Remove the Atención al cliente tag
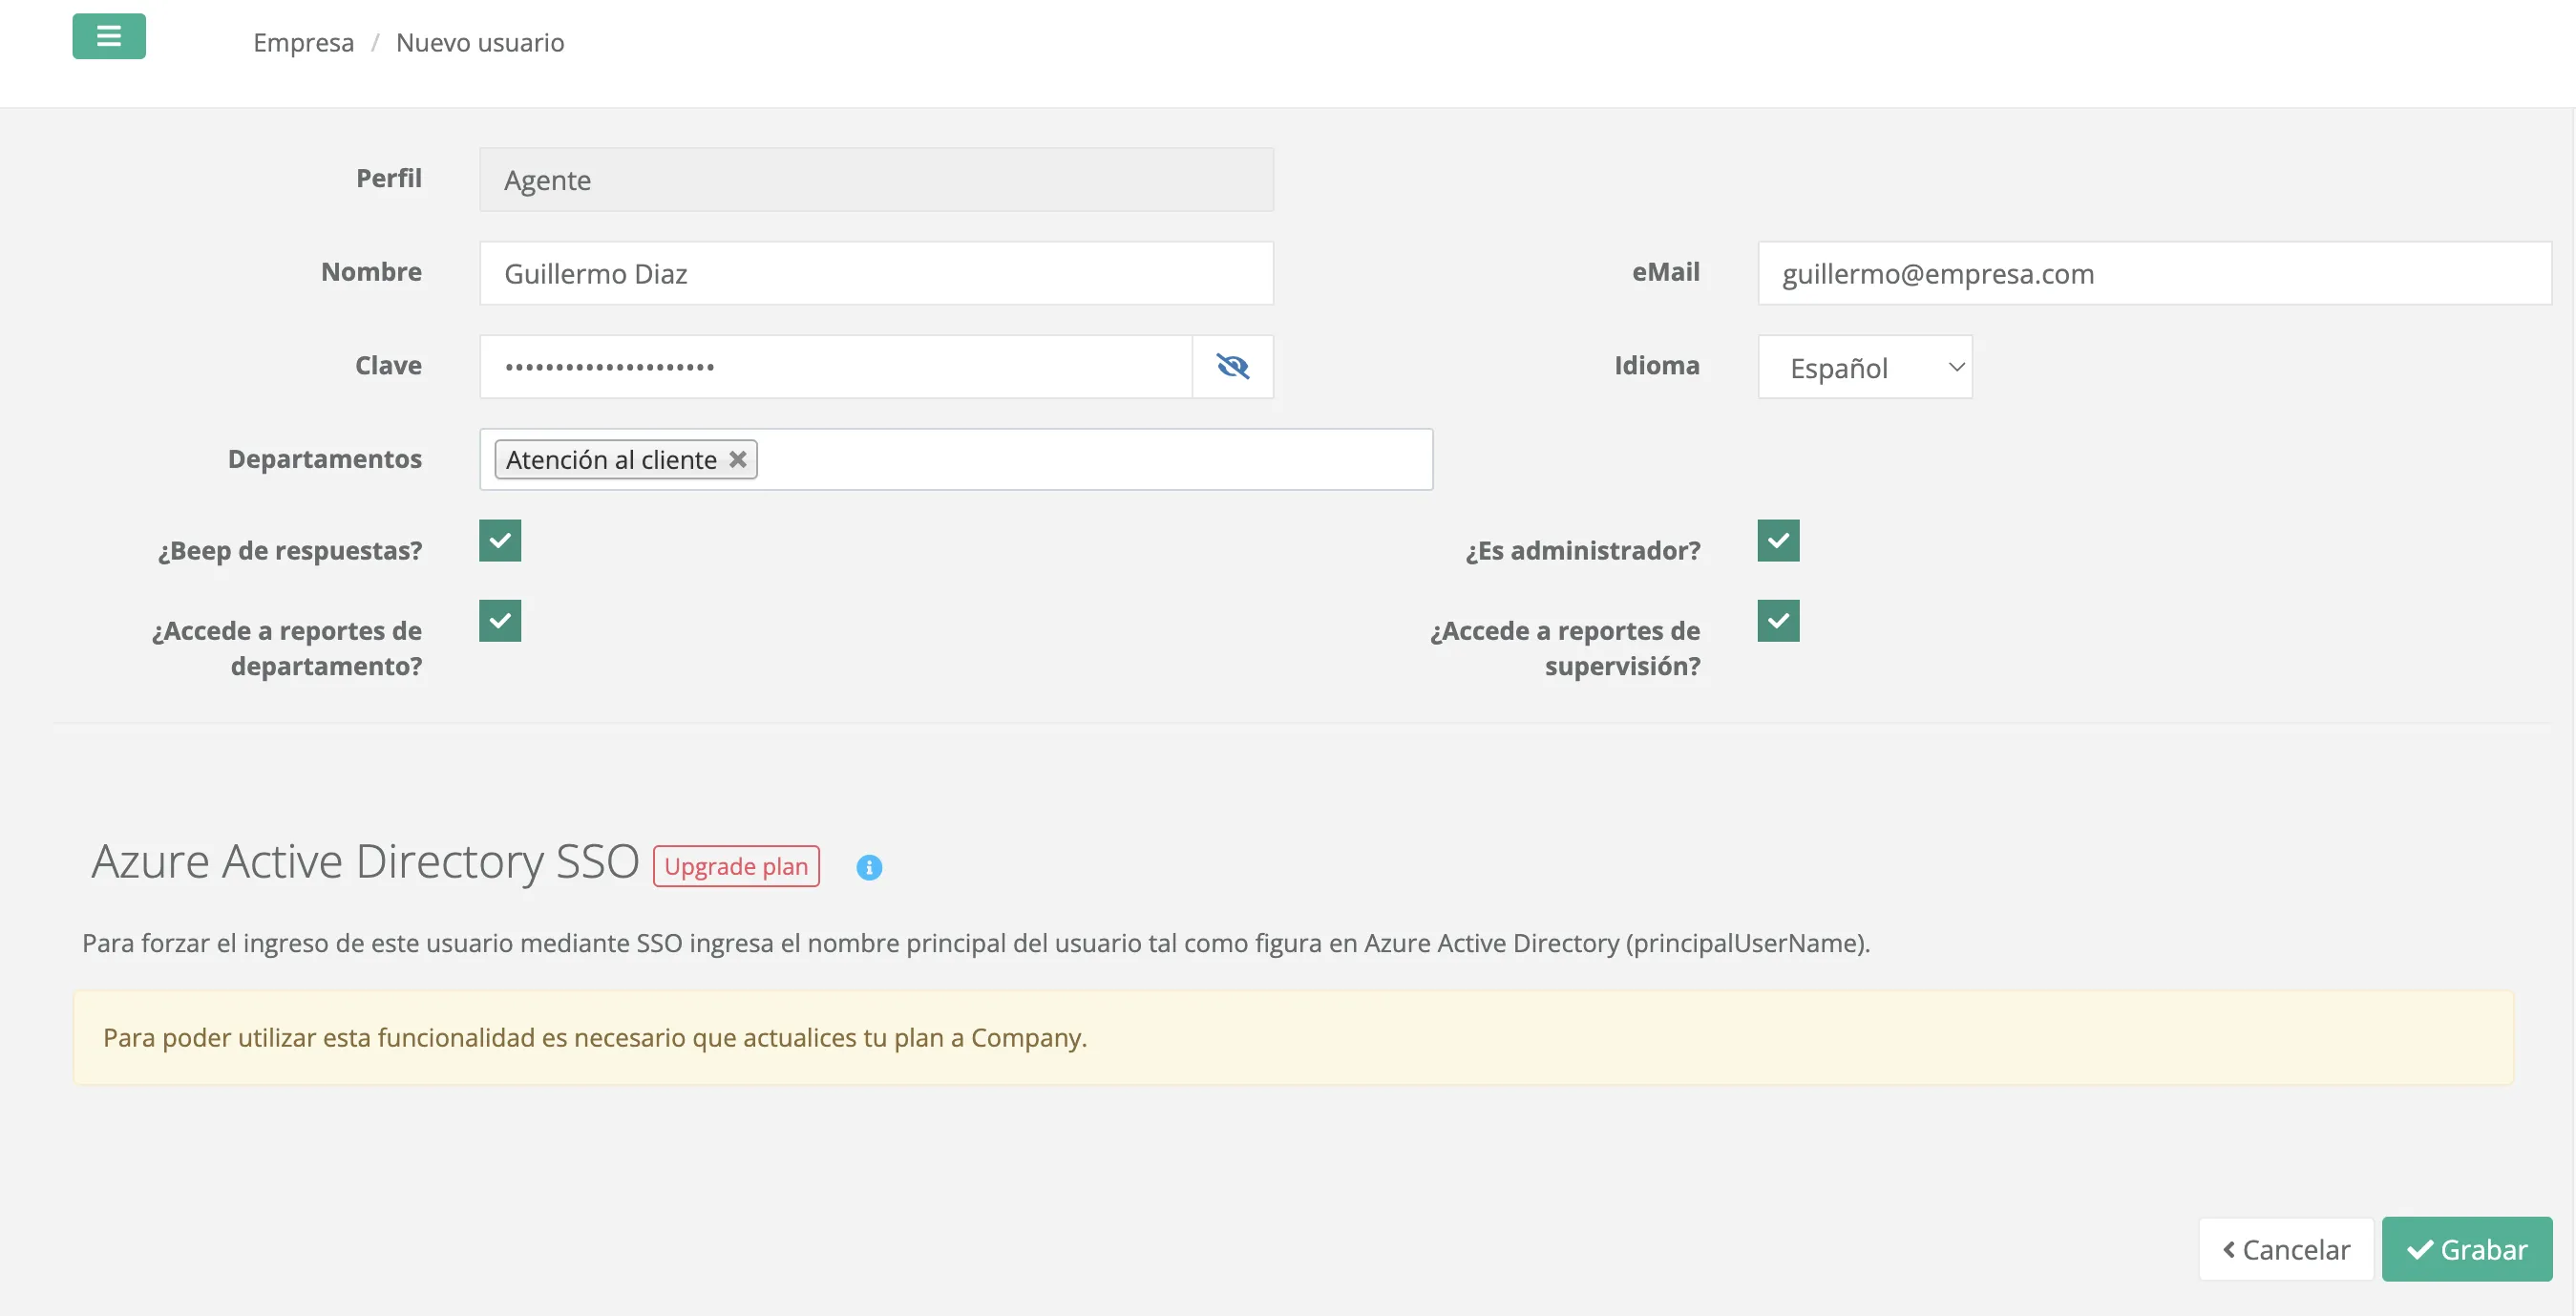Screen dimensions: 2576x1316 (x=738, y=459)
